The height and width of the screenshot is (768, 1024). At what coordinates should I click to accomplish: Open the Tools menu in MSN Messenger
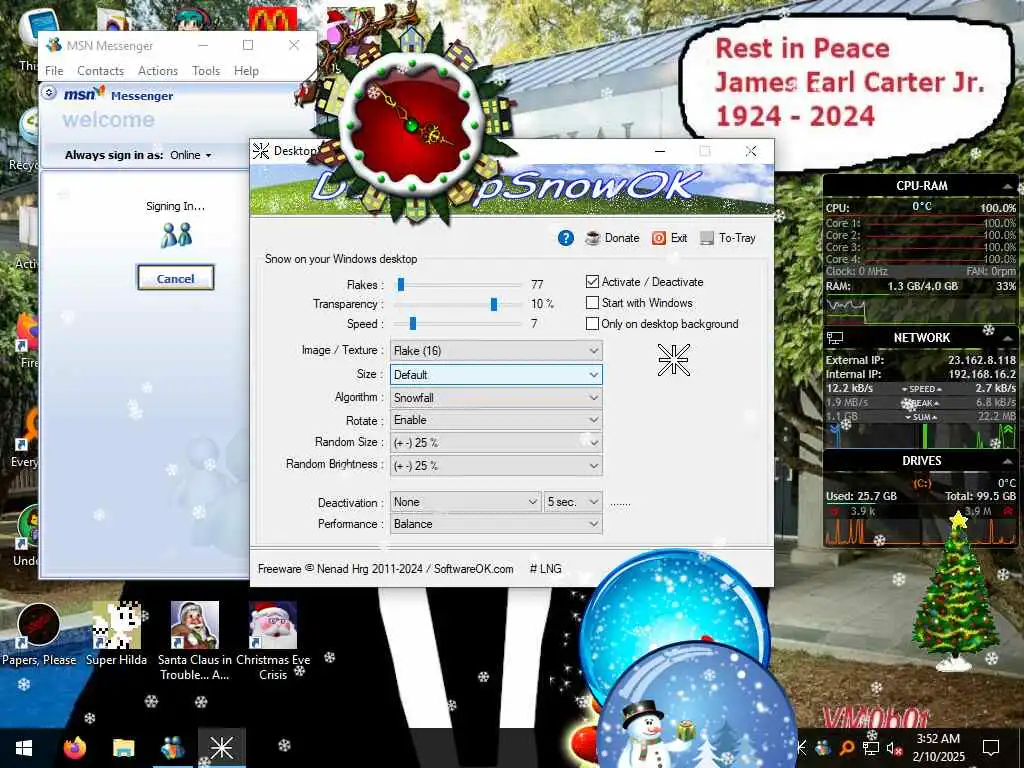coord(206,71)
